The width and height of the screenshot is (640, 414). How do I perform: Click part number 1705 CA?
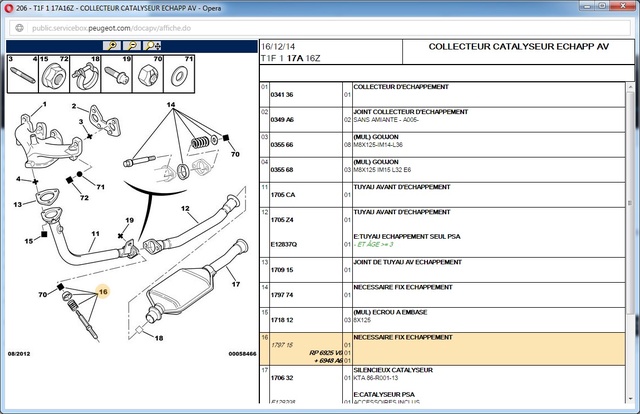coord(283,195)
